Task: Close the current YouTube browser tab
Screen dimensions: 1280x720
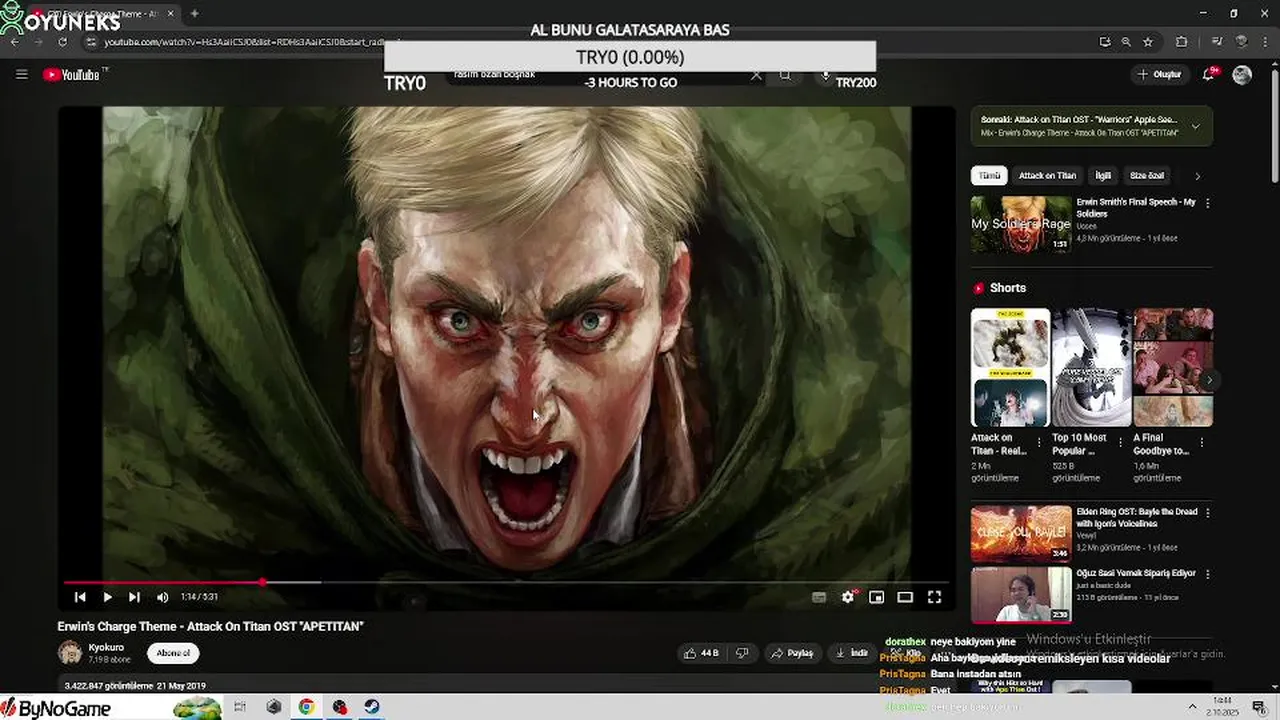Action: point(171,14)
